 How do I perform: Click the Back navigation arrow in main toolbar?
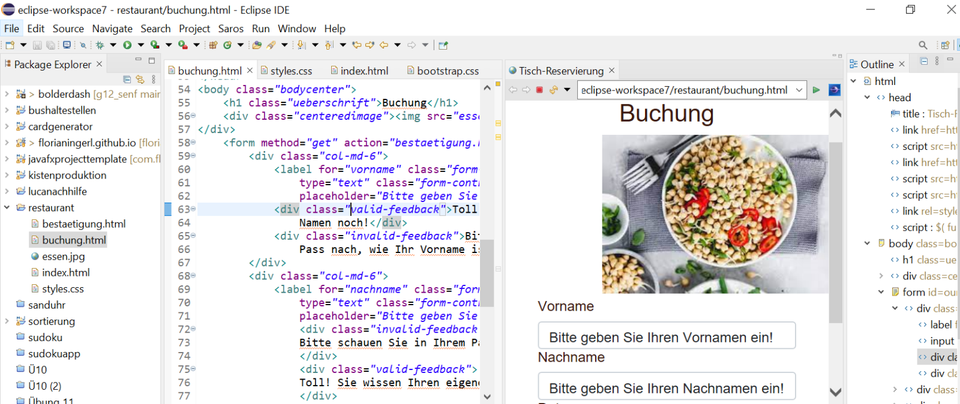(384, 45)
